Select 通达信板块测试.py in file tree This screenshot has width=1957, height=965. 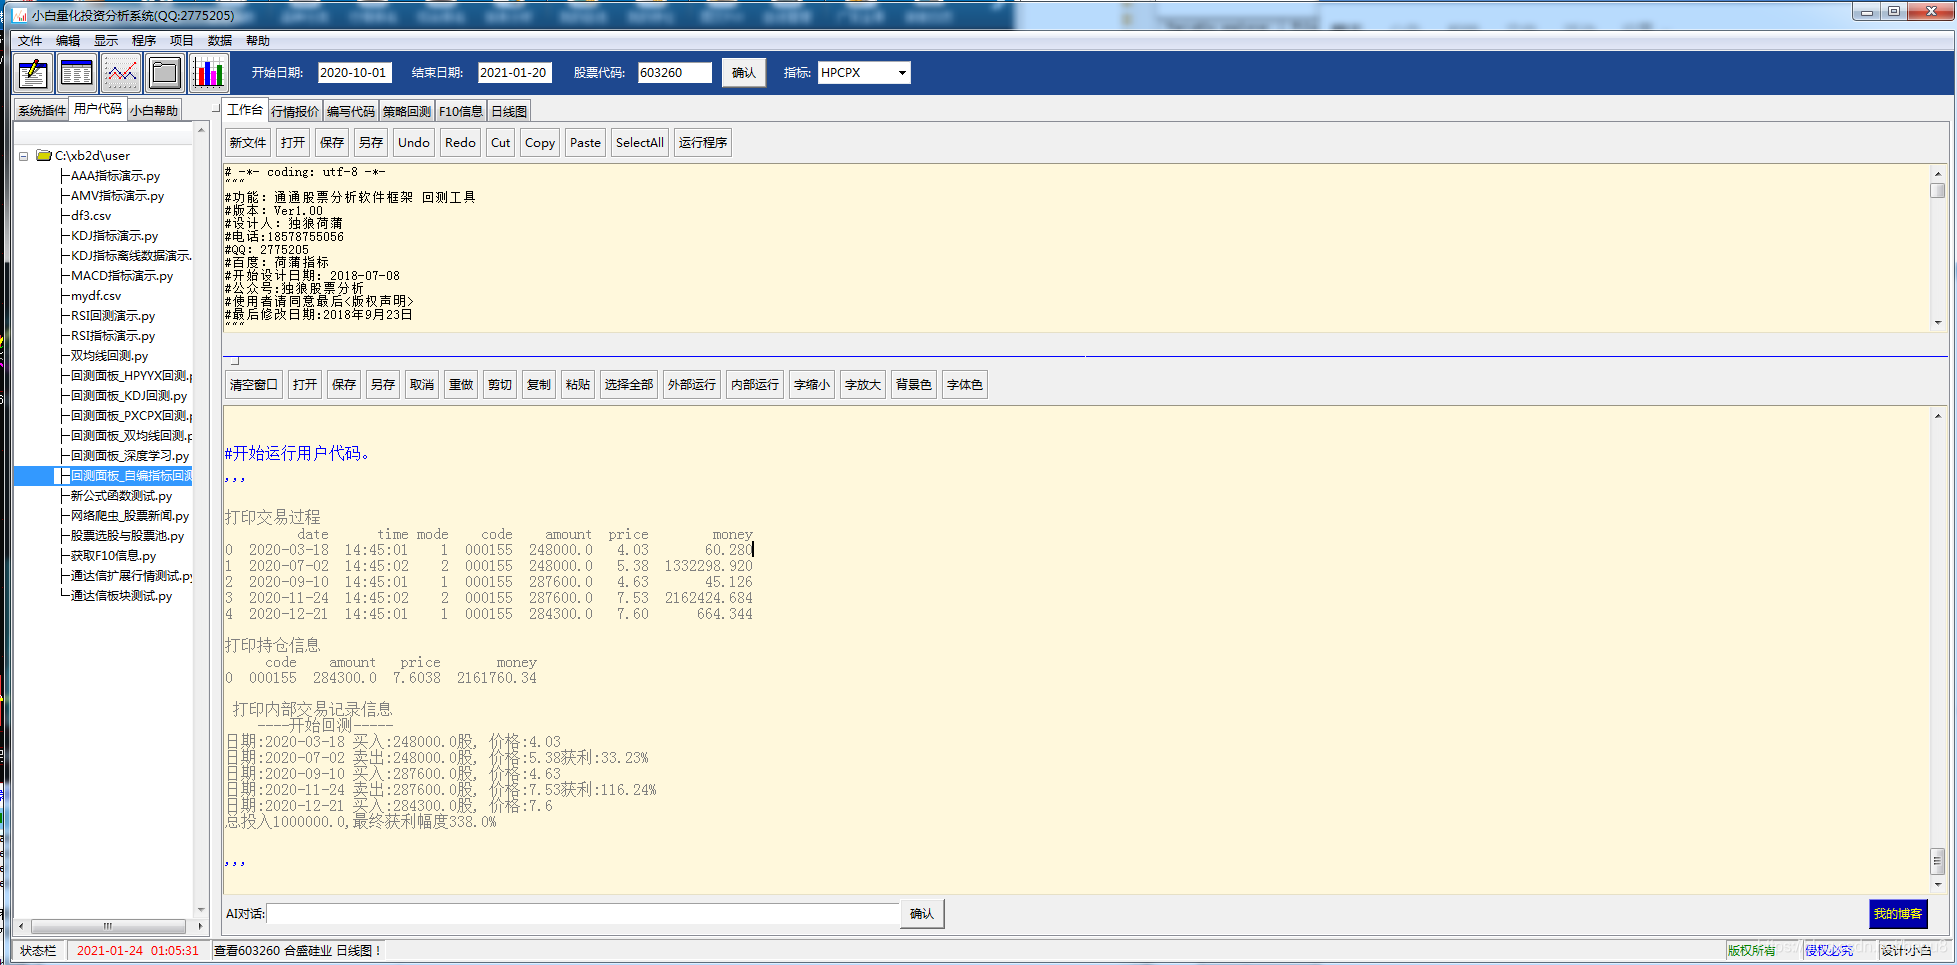121,596
